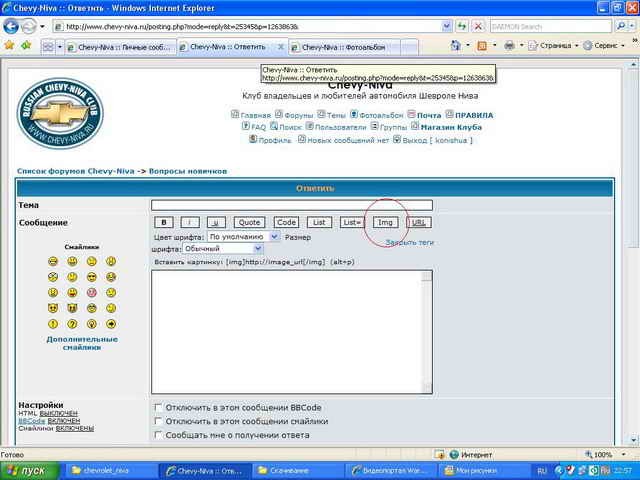Switch to 'Chevy-Niva :: Фотоальбом' tab

[344, 47]
